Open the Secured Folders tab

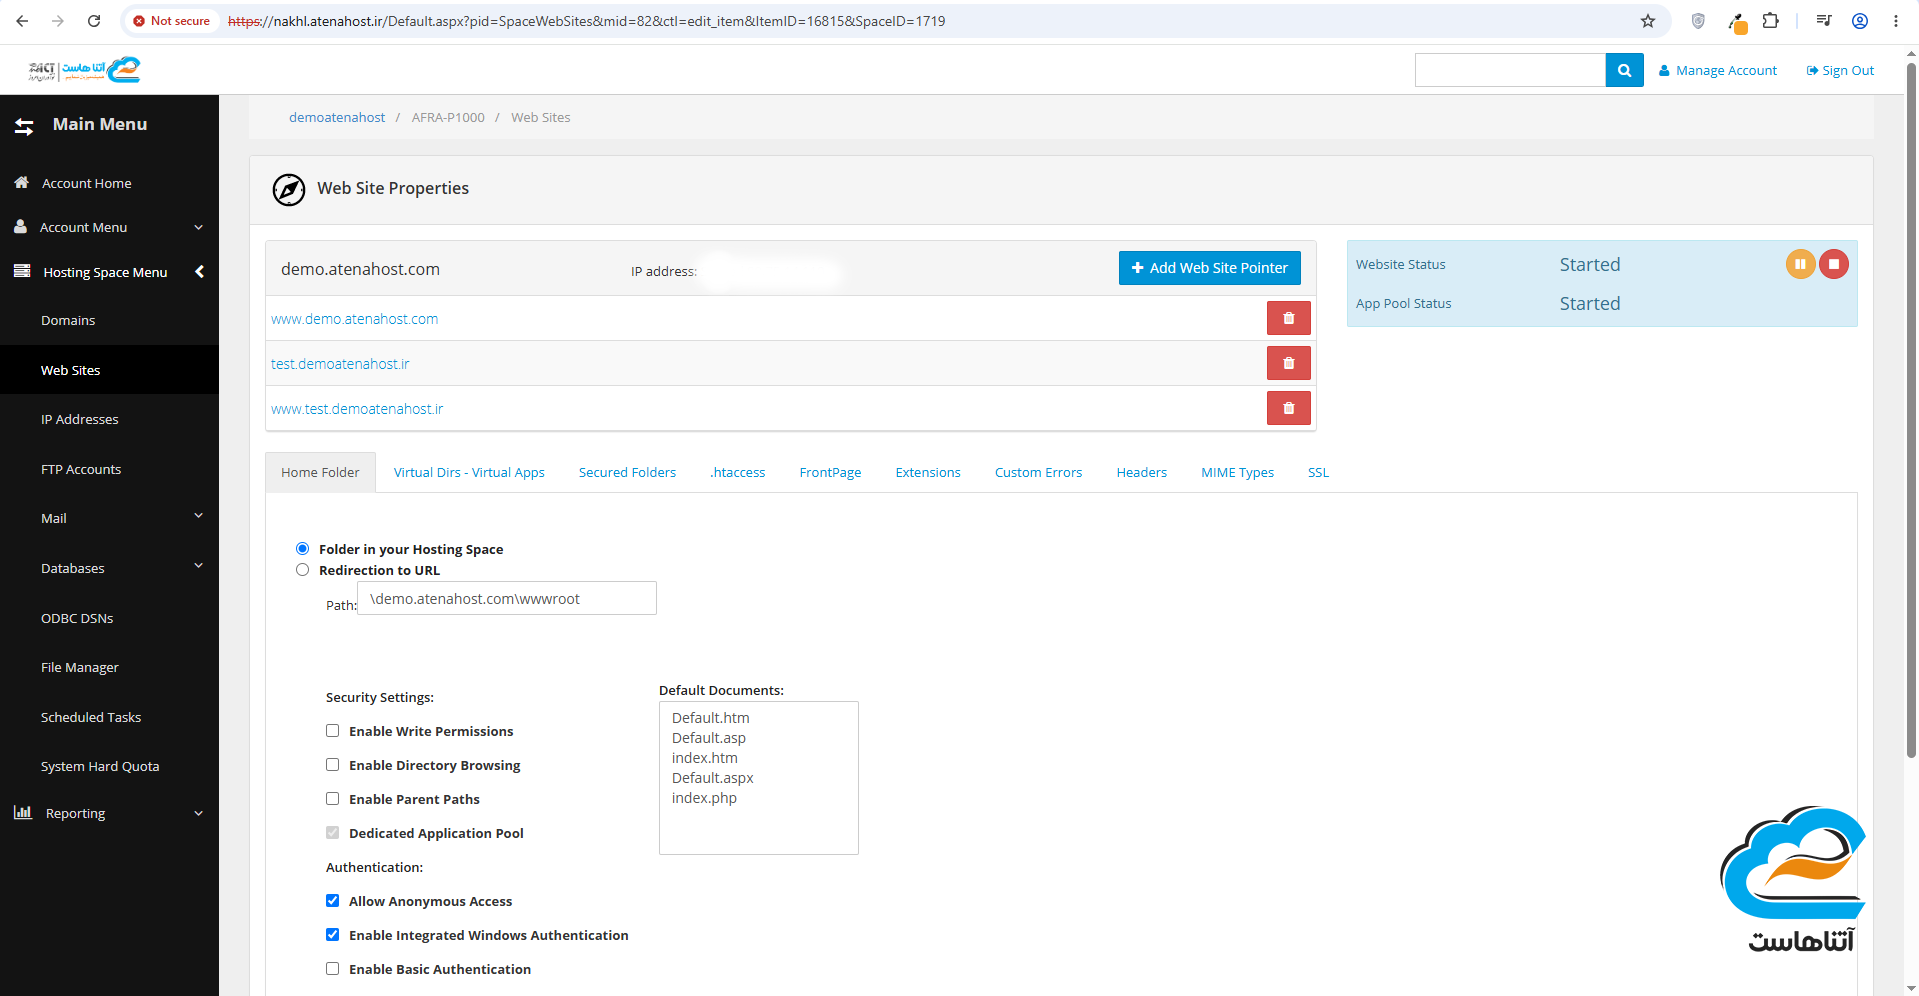(x=627, y=473)
